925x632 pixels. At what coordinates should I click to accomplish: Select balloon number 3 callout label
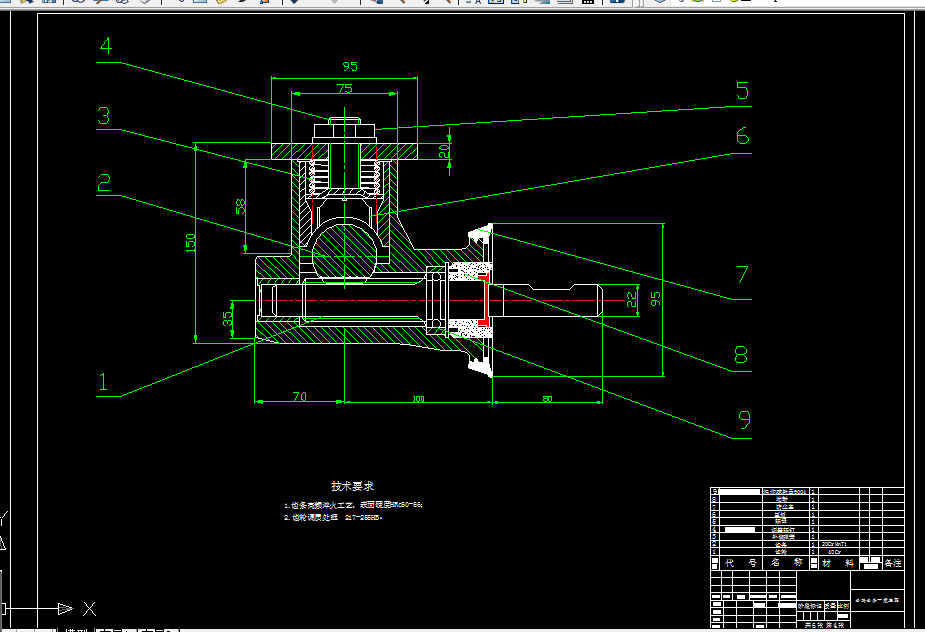tap(104, 116)
